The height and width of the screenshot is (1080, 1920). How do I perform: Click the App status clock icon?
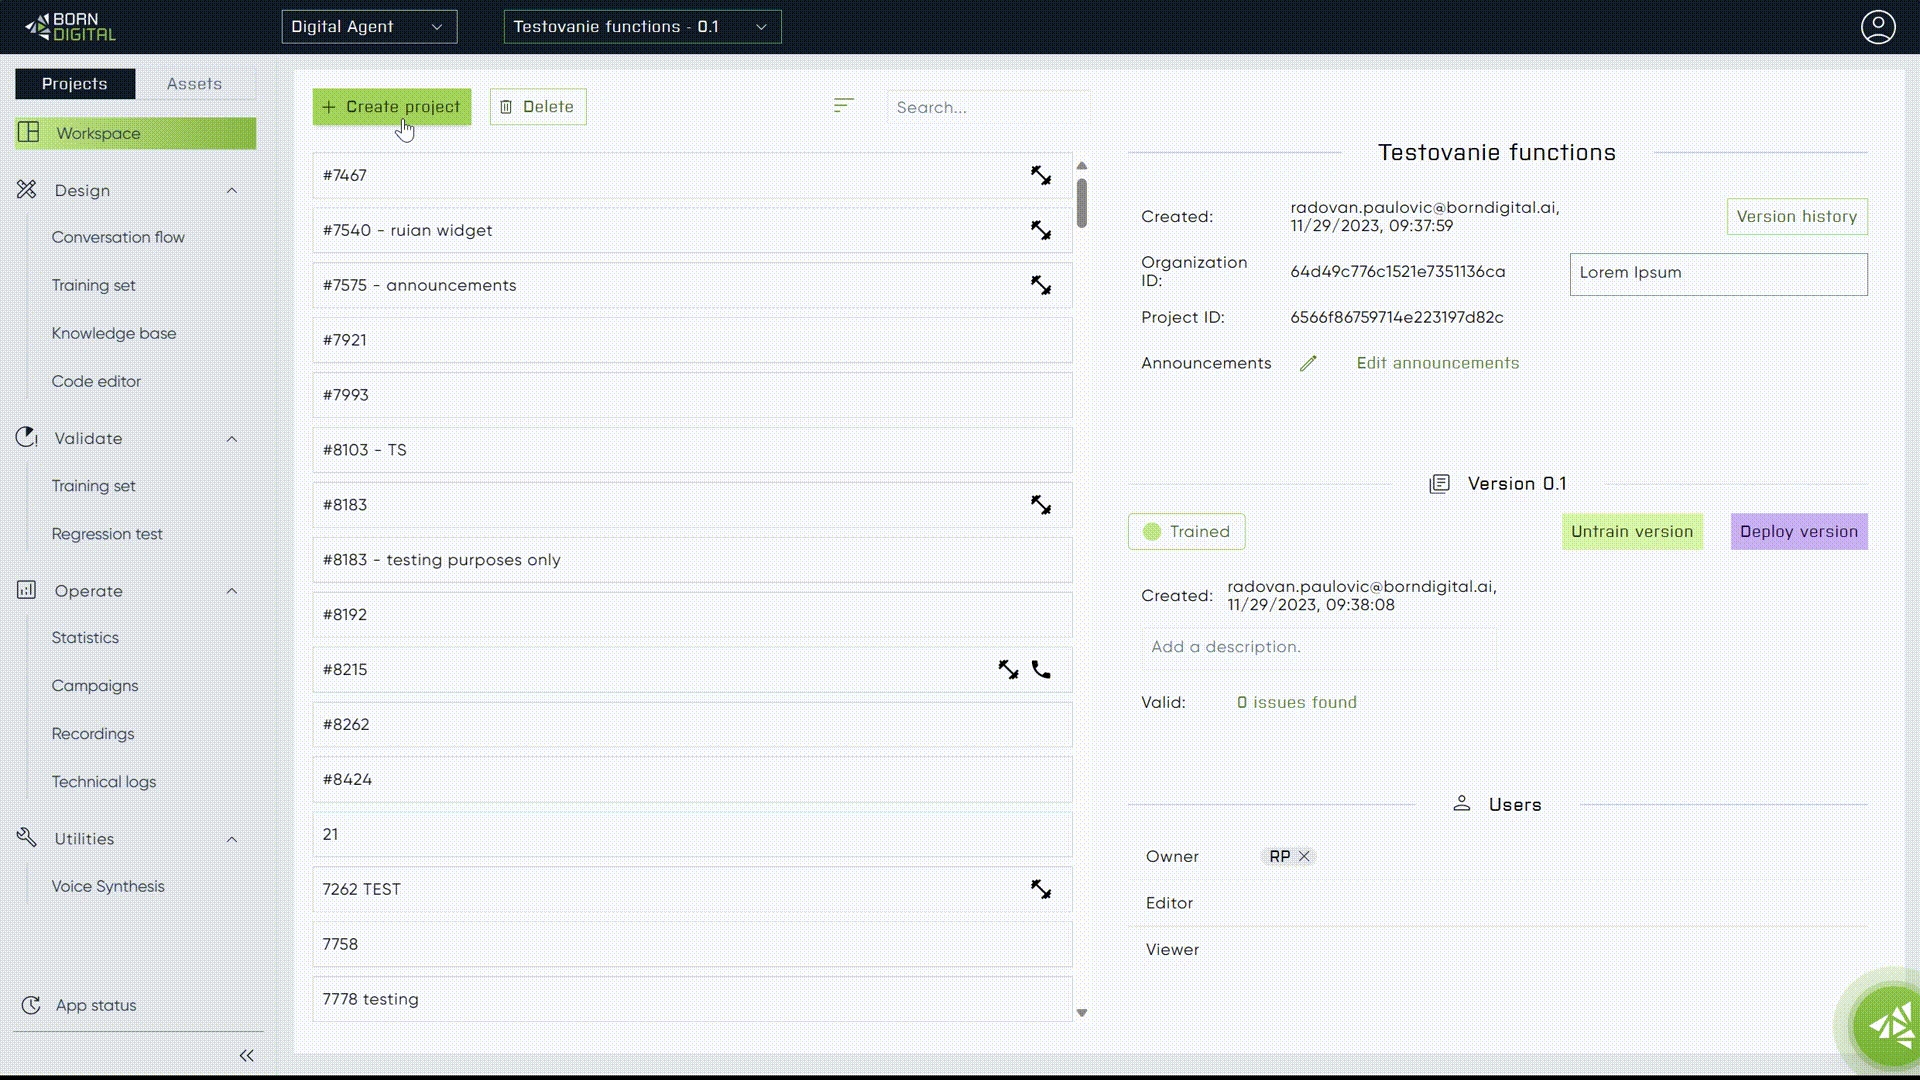point(31,1006)
